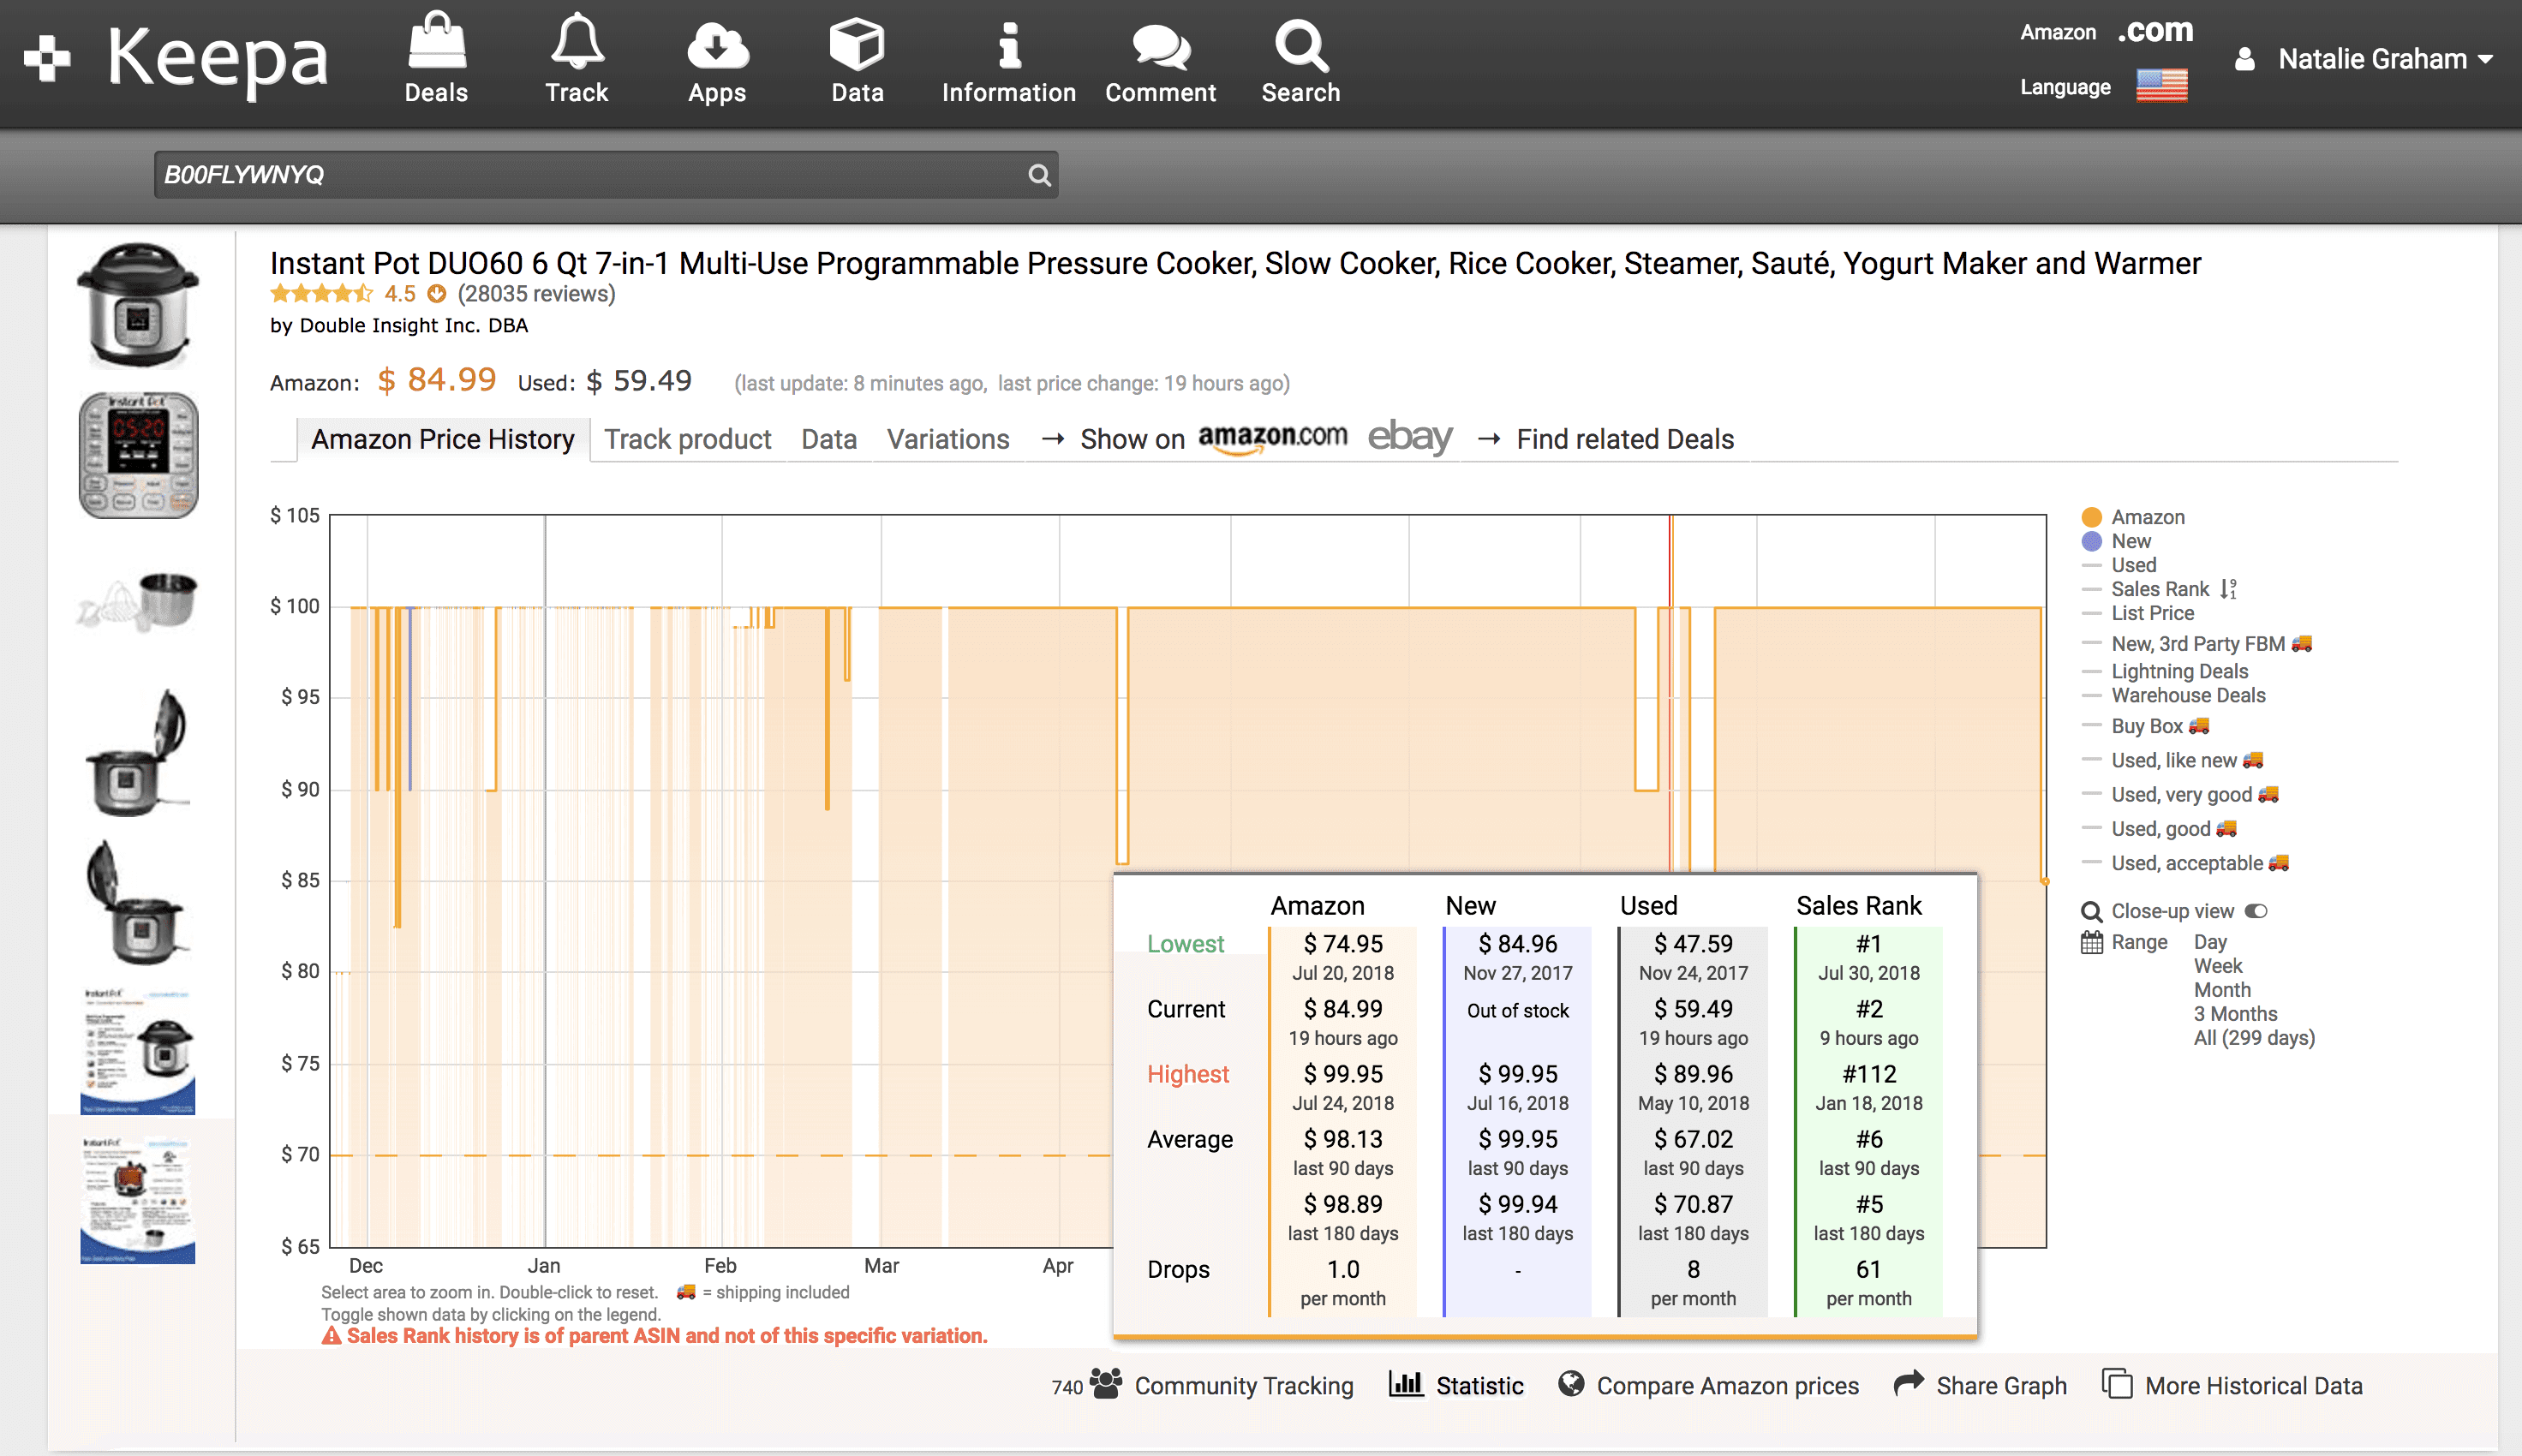Click the Compare Amazon prices globe icon
This screenshot has width=2522, height=1456.
click(1571, 1383)
